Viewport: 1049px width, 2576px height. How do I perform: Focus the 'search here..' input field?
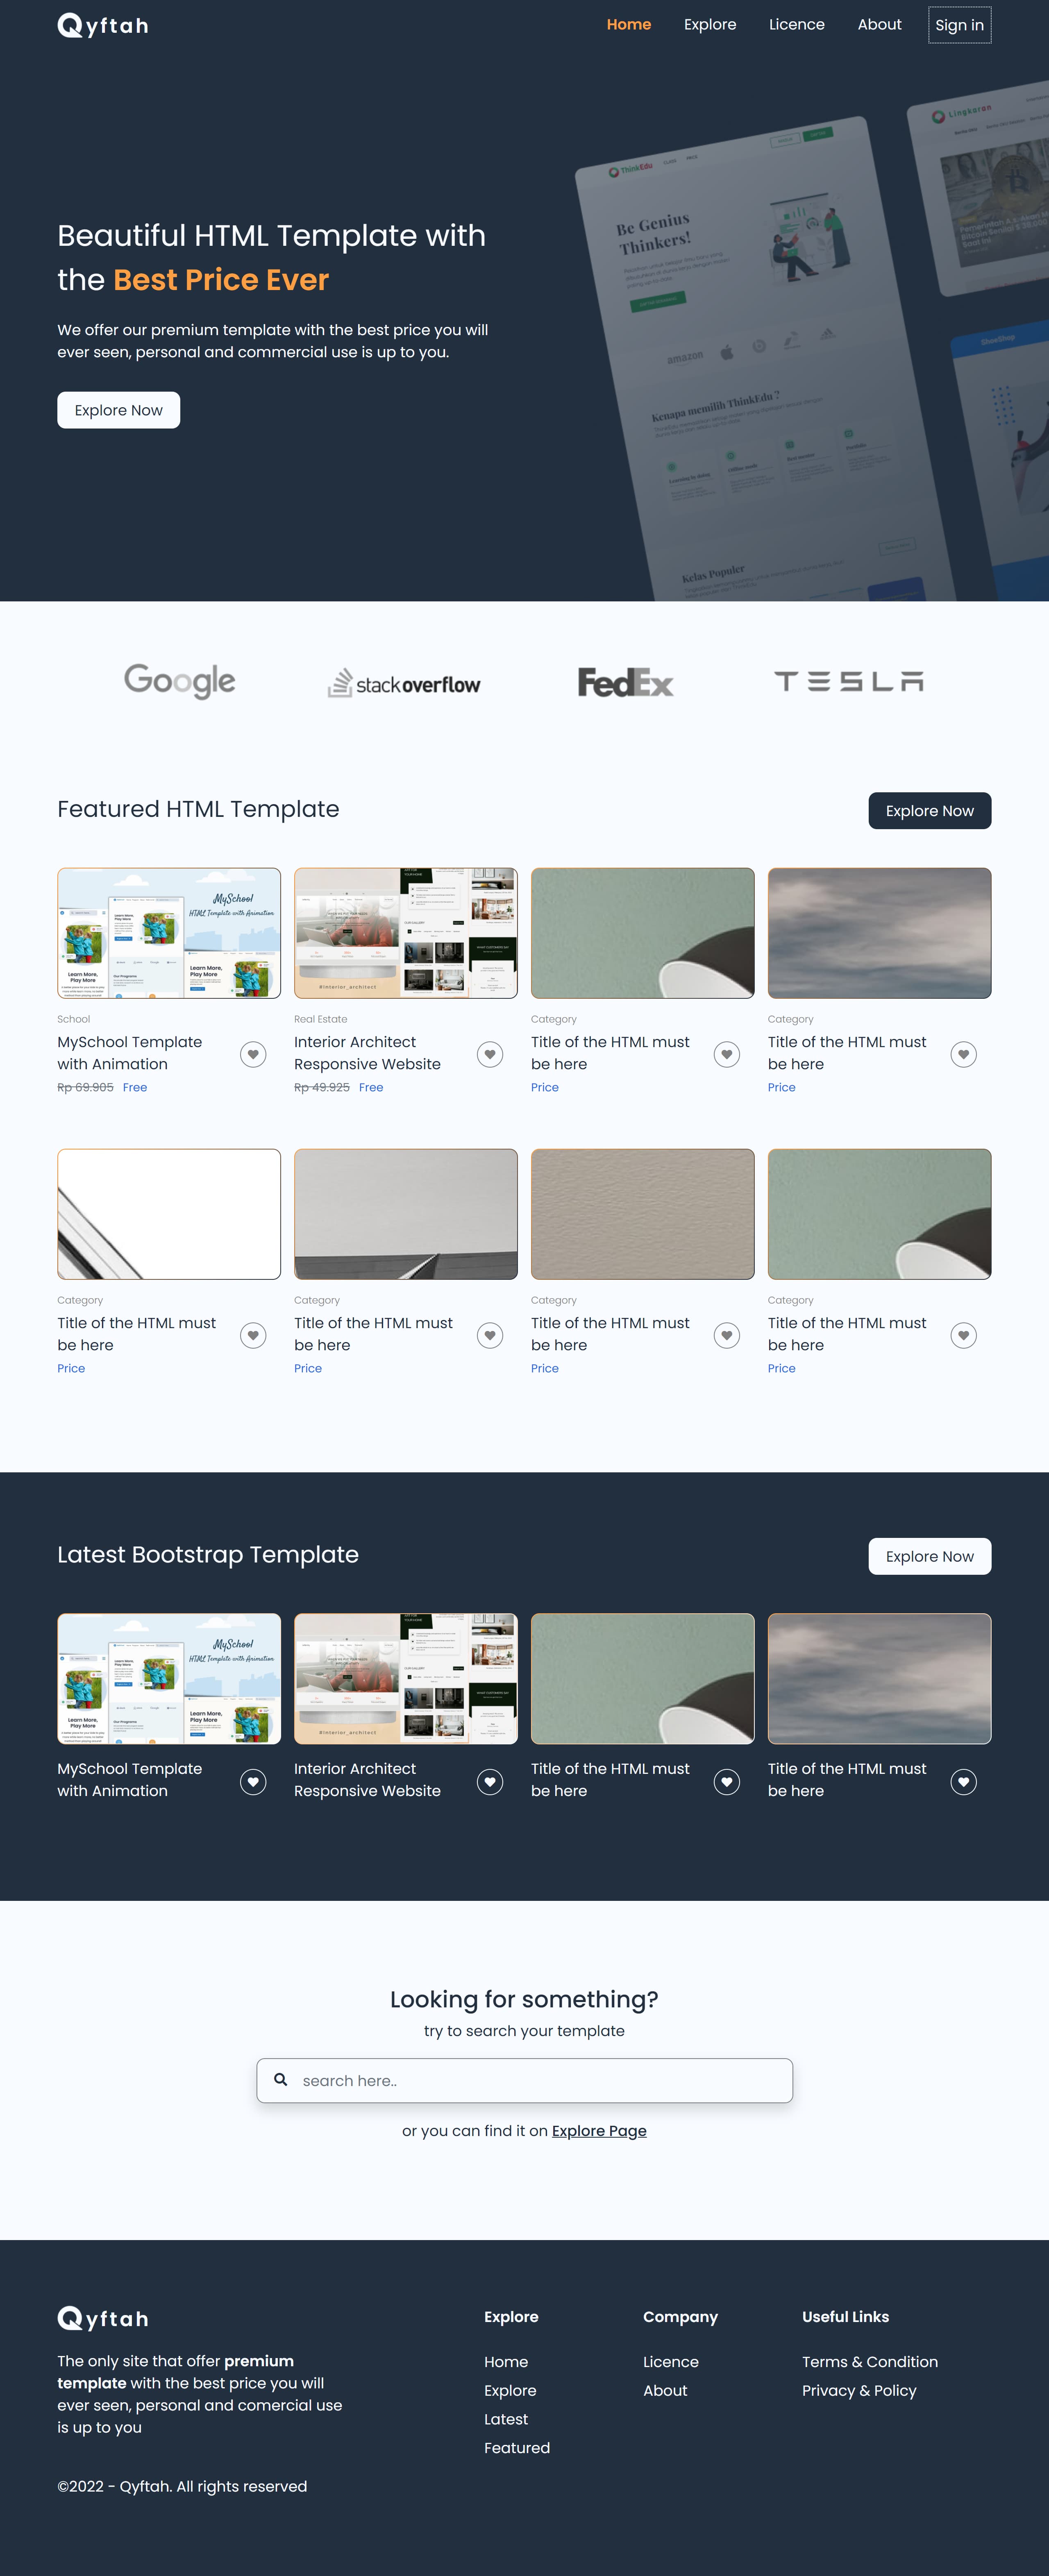tap(524, 2081)
